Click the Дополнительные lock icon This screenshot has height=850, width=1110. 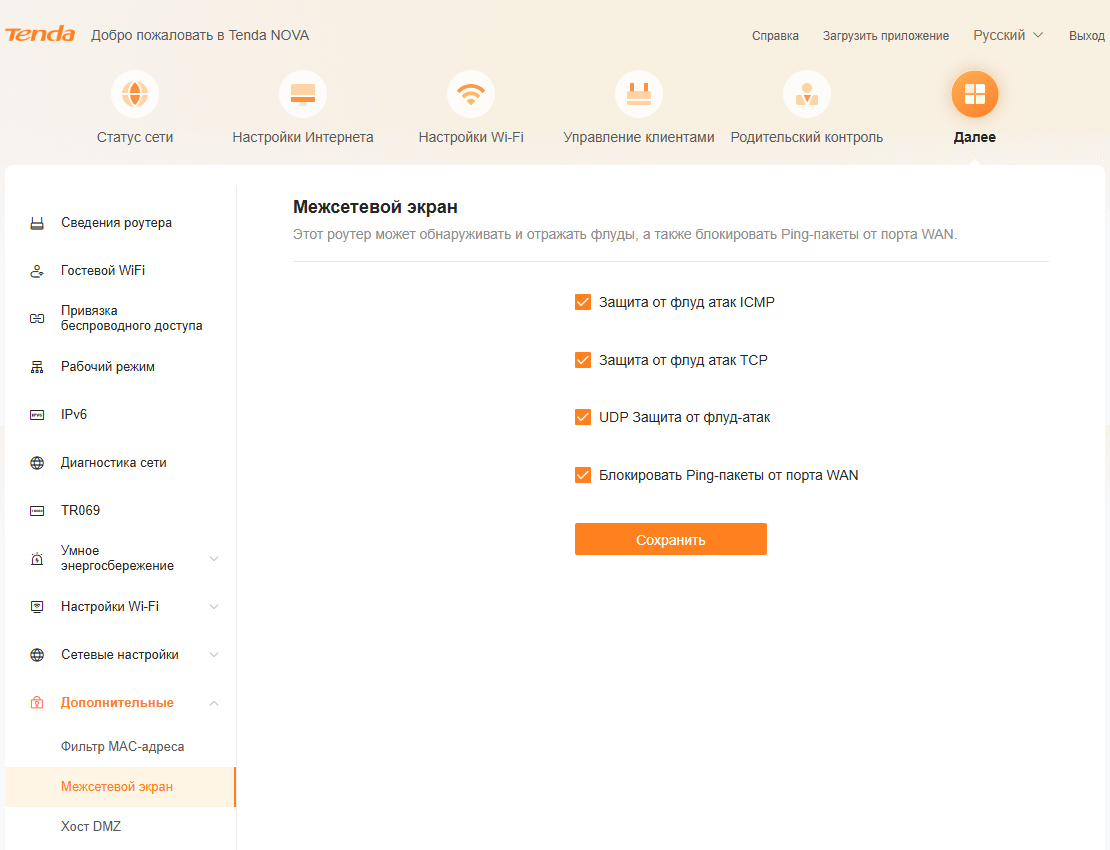click(x=37, y=703)
